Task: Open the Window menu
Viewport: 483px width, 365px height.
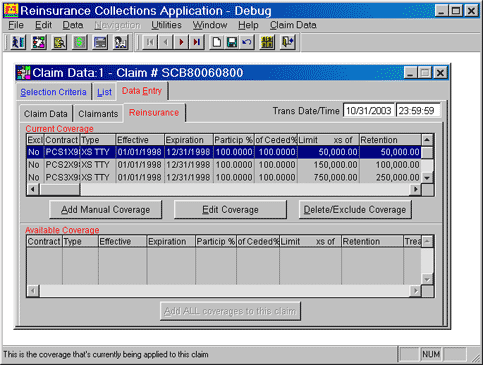Action: (210, 25)
